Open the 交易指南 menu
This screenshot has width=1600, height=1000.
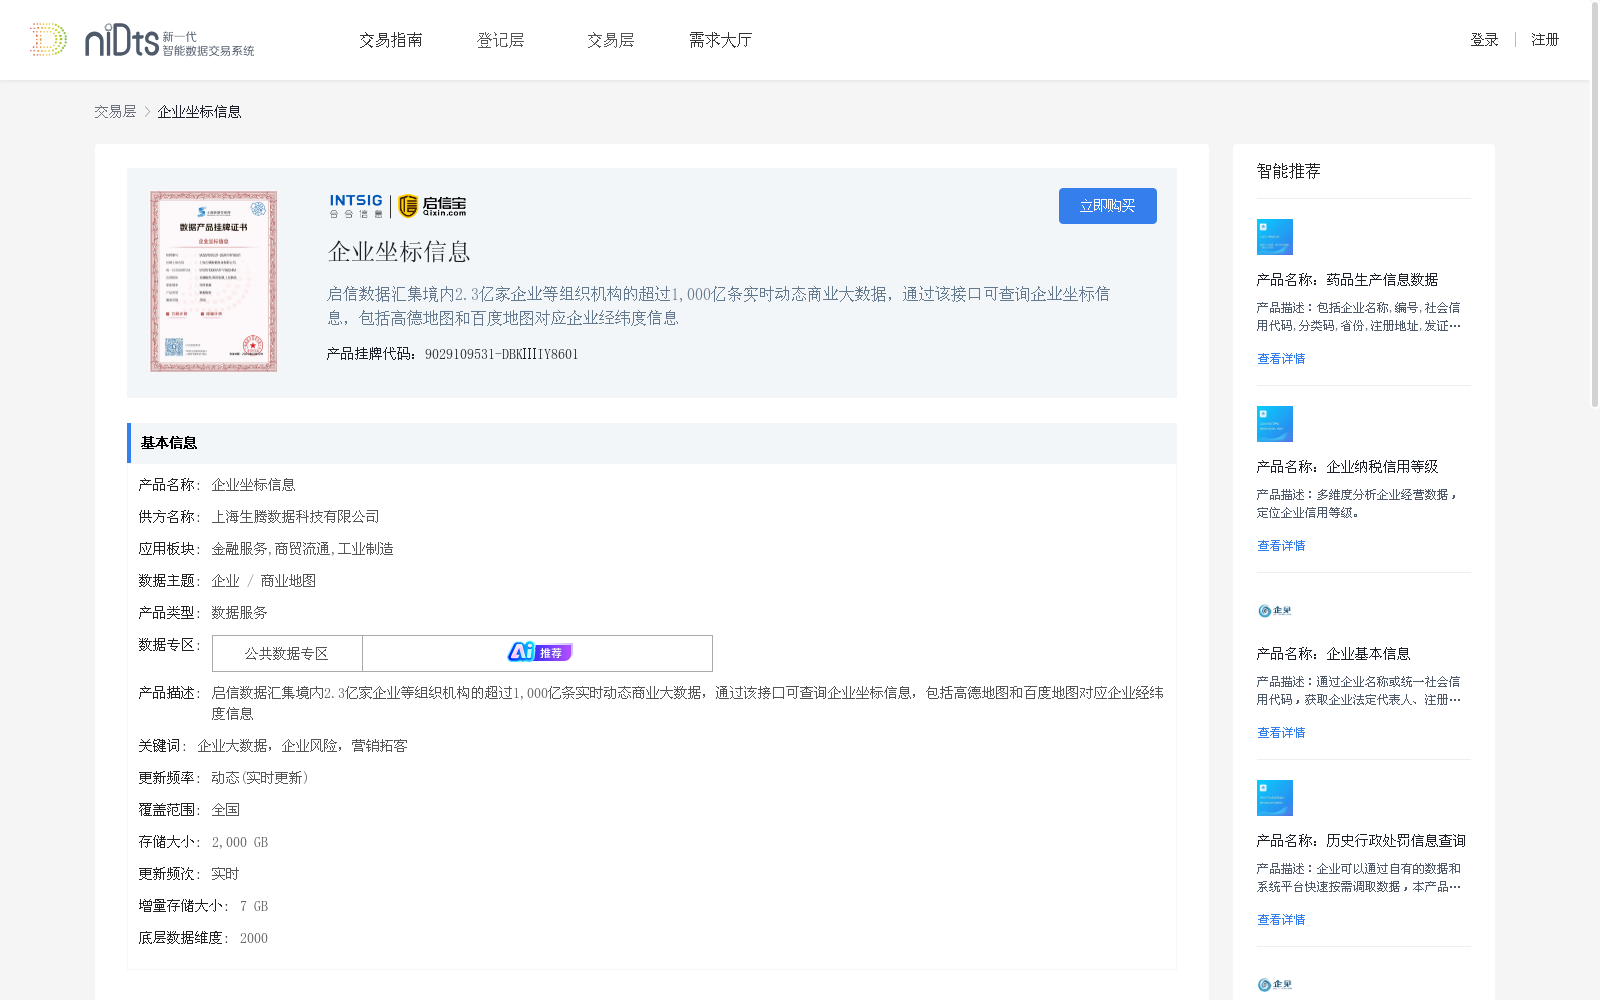391,40
